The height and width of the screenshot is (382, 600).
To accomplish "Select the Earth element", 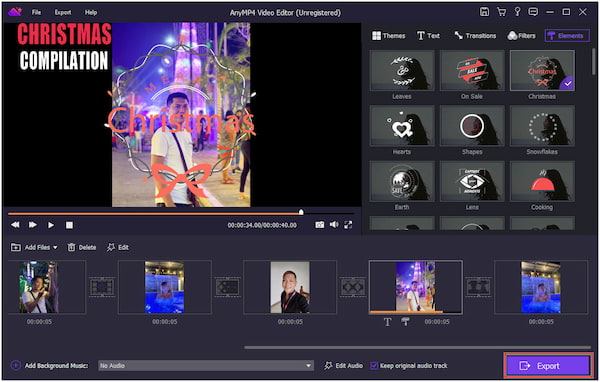I will pyautogui.click(x=402, y=181).
